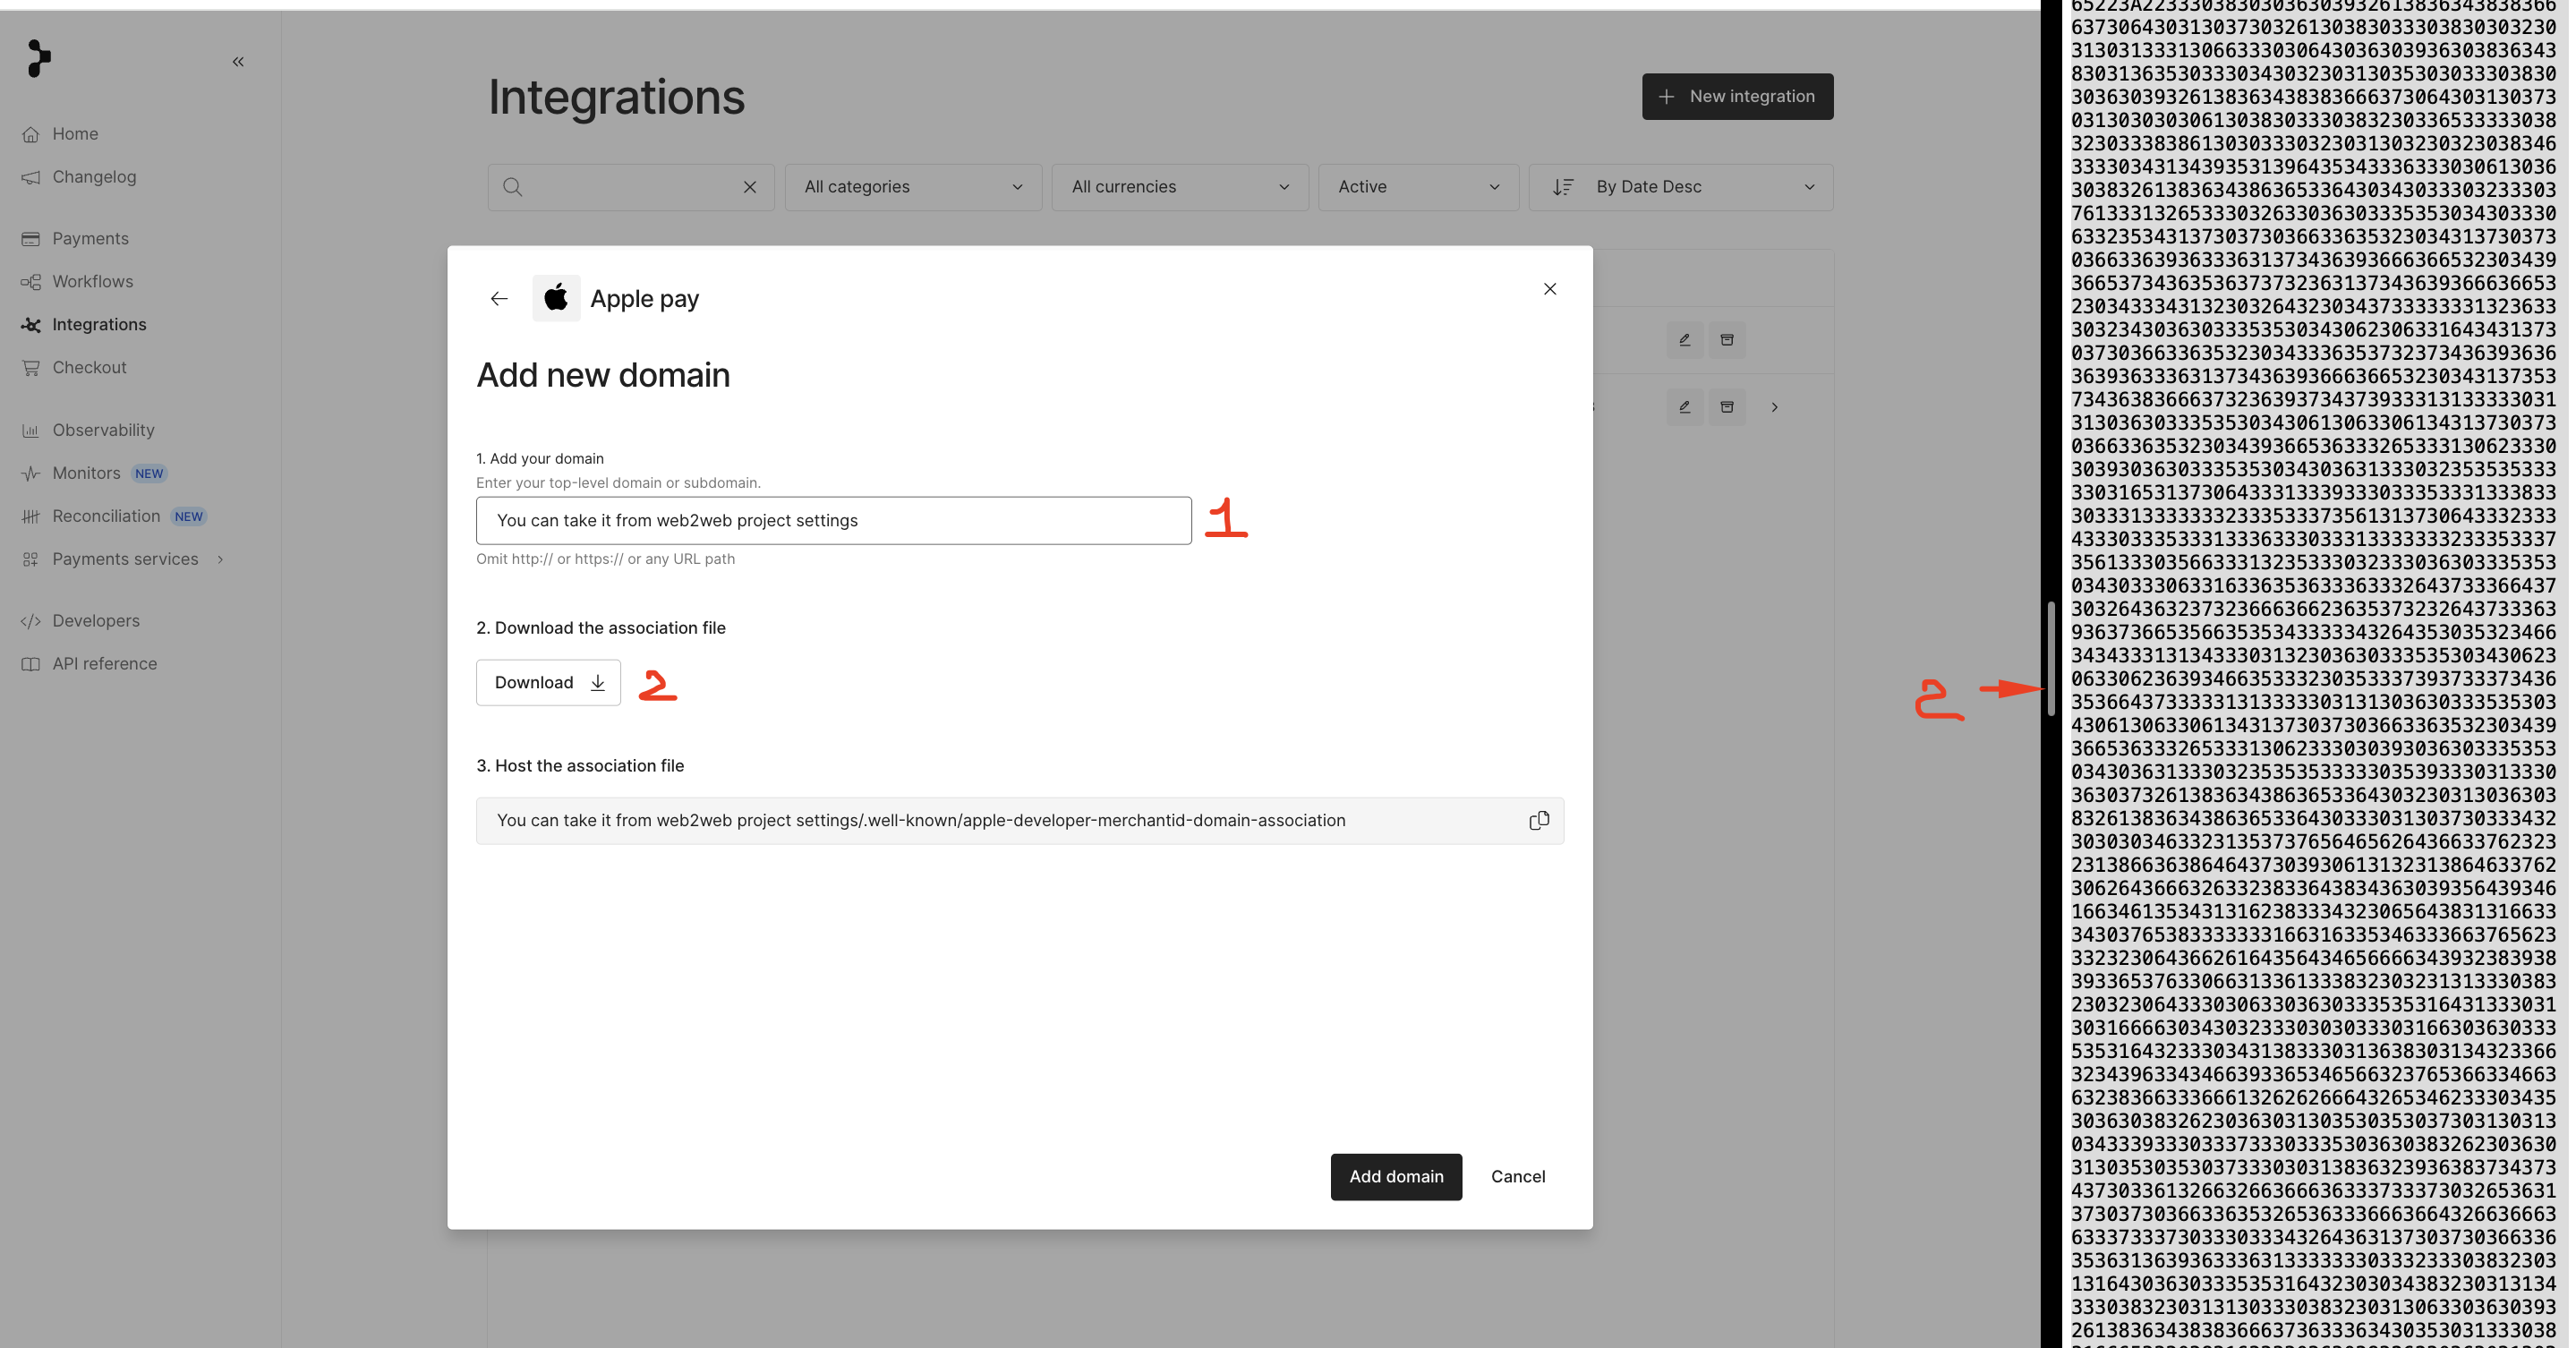Click the Changelog megaphone icon
The width and height of the screenshot is (2576, 1348).
tap(31, 177)
